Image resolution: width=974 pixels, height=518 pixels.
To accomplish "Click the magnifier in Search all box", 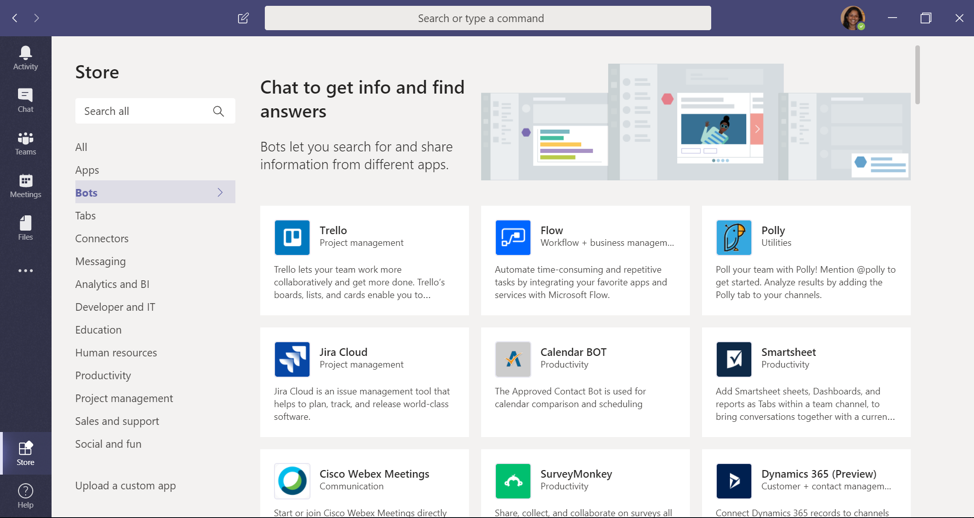I will point(218,111).
